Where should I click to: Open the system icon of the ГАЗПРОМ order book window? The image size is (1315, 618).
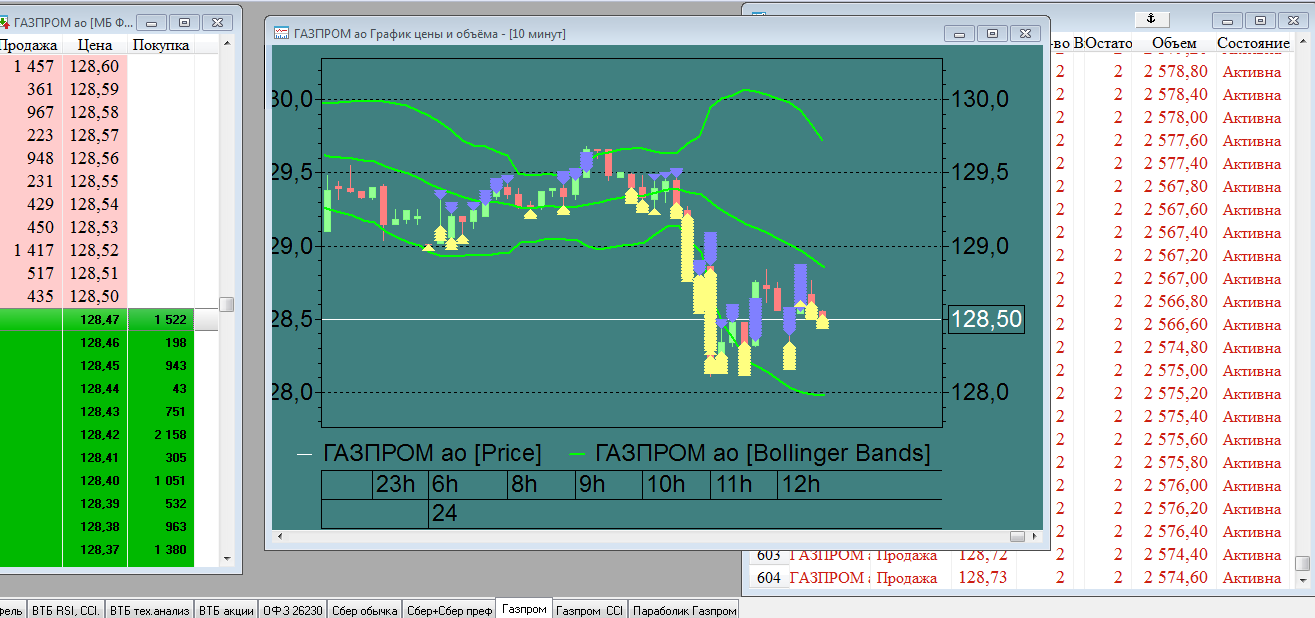[x=4, y=21]
